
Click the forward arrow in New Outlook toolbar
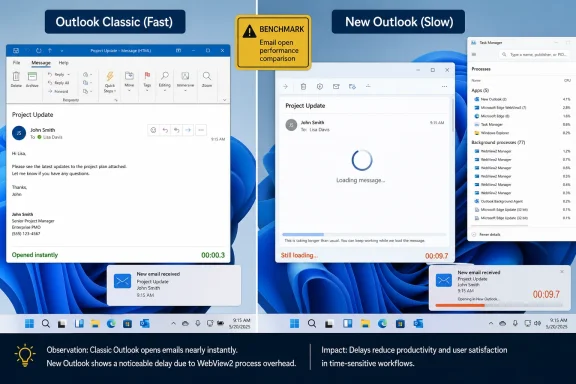pos(286,87)
